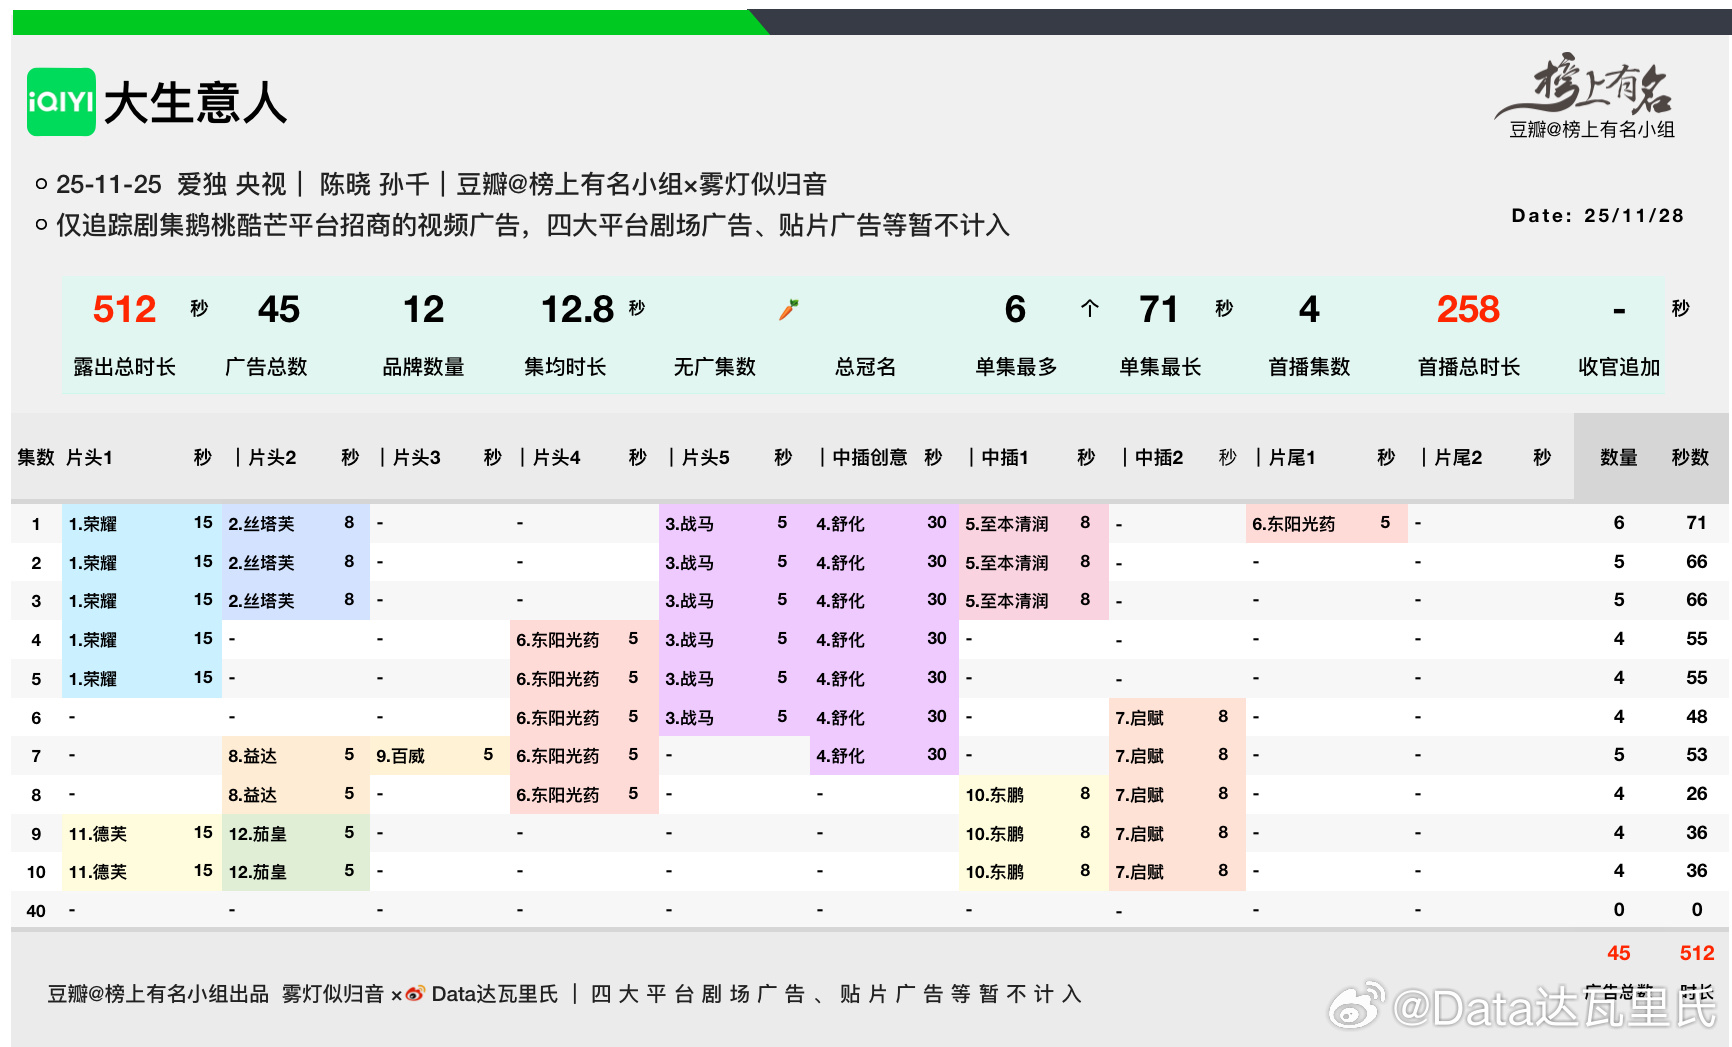Click the 片头4 column header
1732x1047 pixels.
click(x=557, y=457)
